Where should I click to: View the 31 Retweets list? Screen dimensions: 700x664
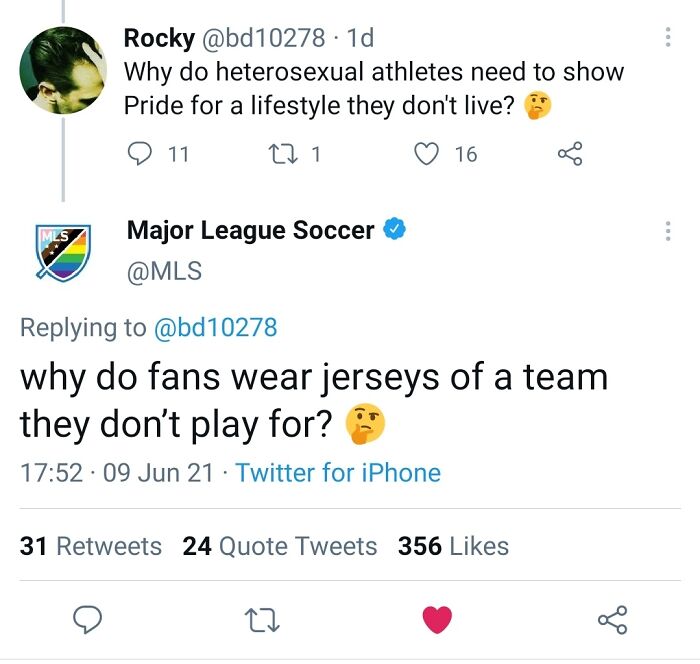(90, 546)
